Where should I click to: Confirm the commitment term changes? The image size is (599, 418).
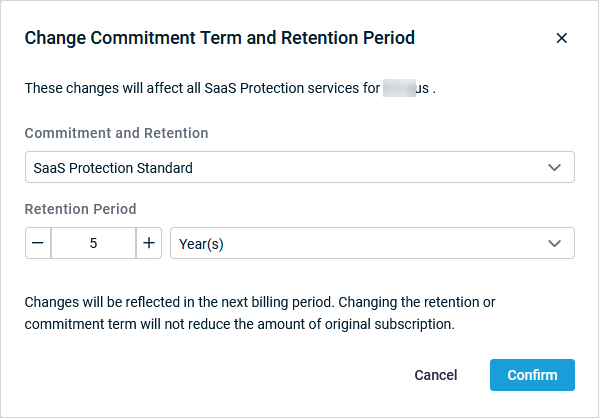pos(532,375)
